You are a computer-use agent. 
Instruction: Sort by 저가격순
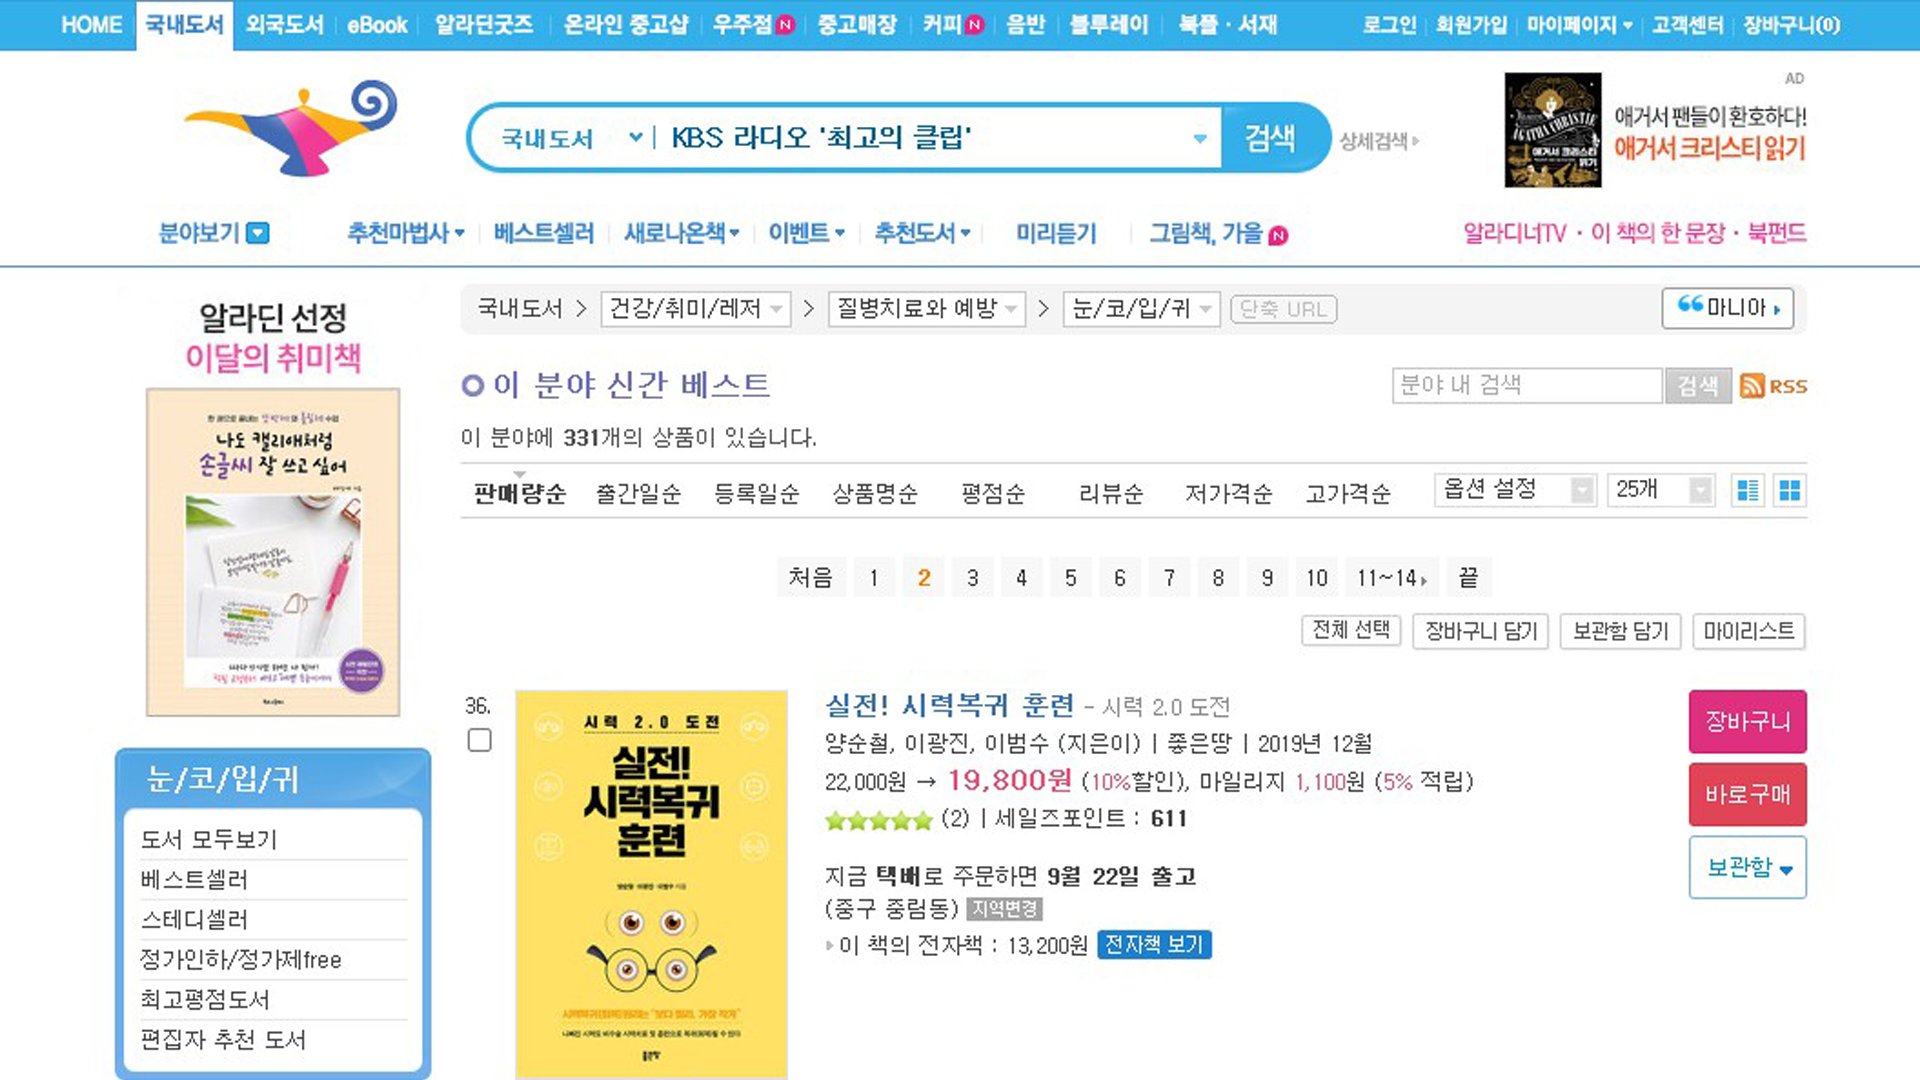[1229, 494]
